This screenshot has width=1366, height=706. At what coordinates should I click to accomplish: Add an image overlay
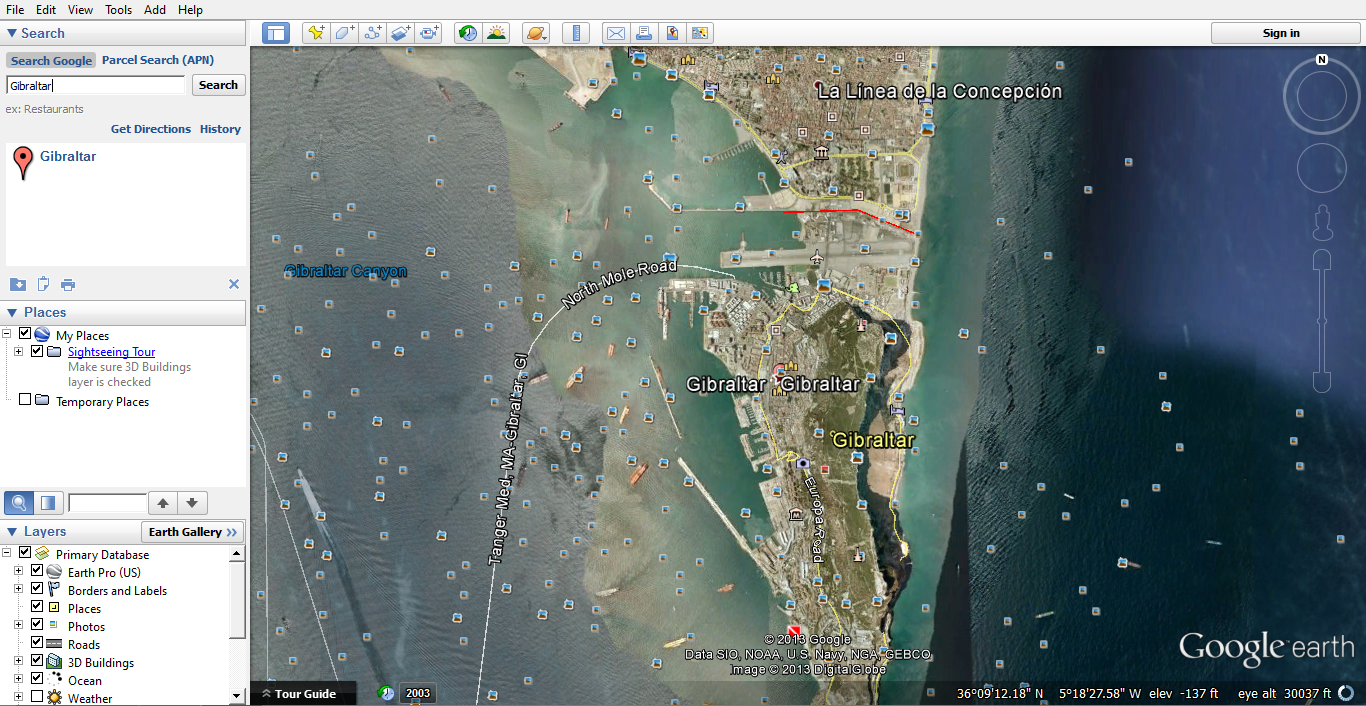(401, 33)
